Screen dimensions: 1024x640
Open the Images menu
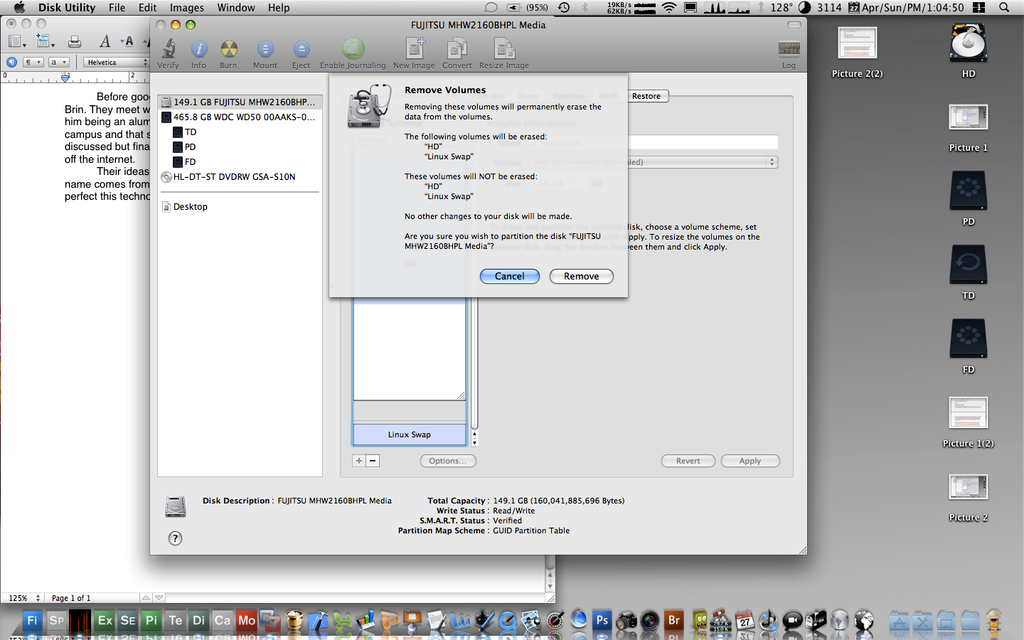(186, 7)
